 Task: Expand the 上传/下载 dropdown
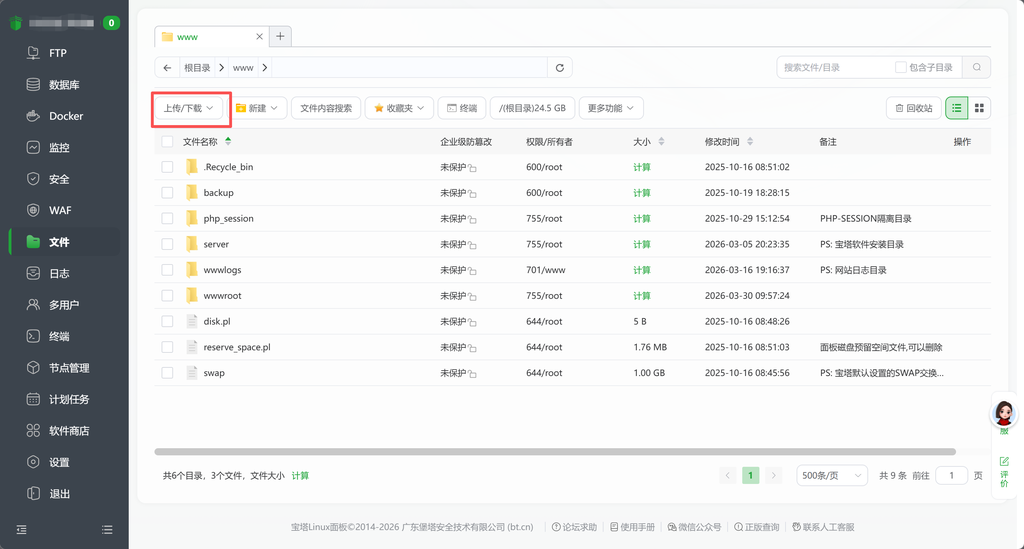188,108
